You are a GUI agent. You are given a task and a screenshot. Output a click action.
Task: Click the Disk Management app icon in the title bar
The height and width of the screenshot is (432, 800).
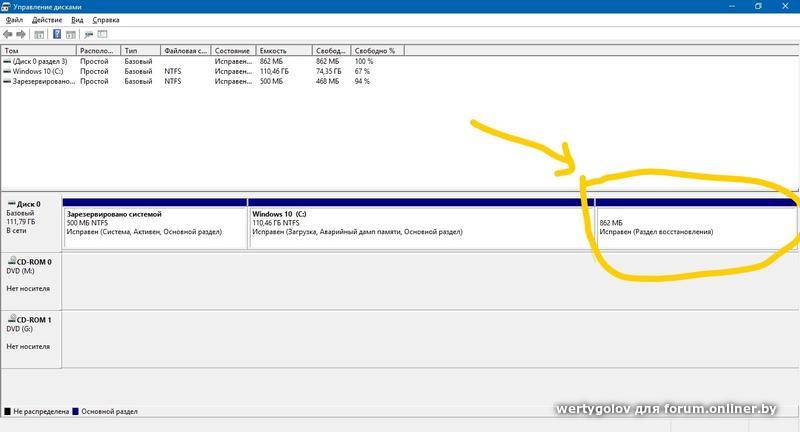pos(6,7)
